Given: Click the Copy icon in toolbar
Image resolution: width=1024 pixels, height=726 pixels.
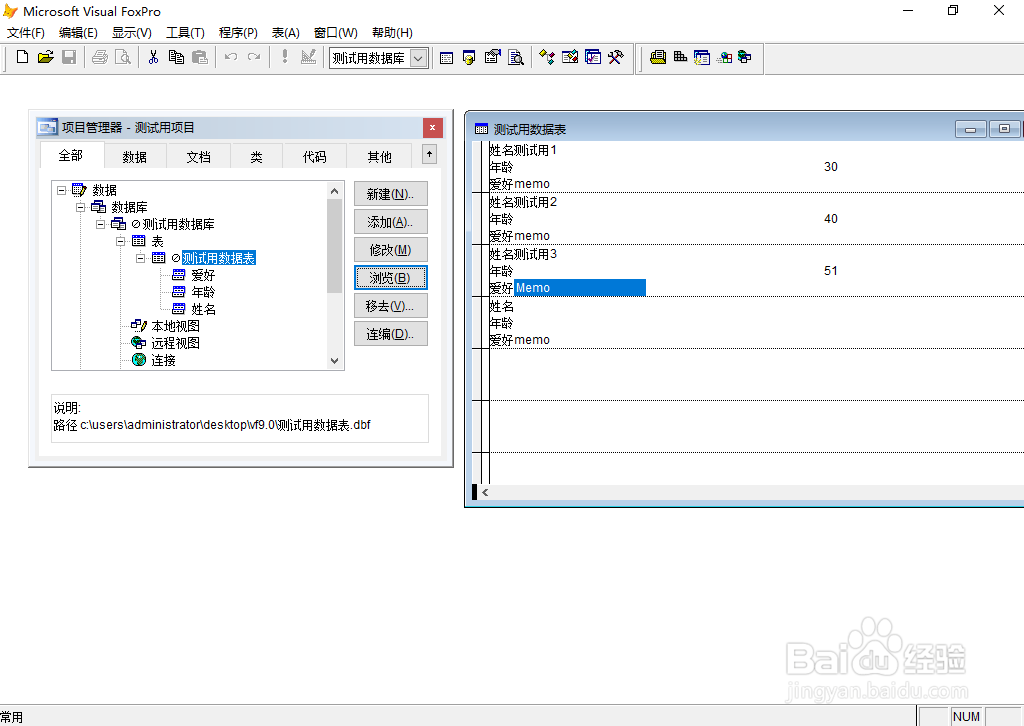Looking at the screenshot, I should 176,57.
